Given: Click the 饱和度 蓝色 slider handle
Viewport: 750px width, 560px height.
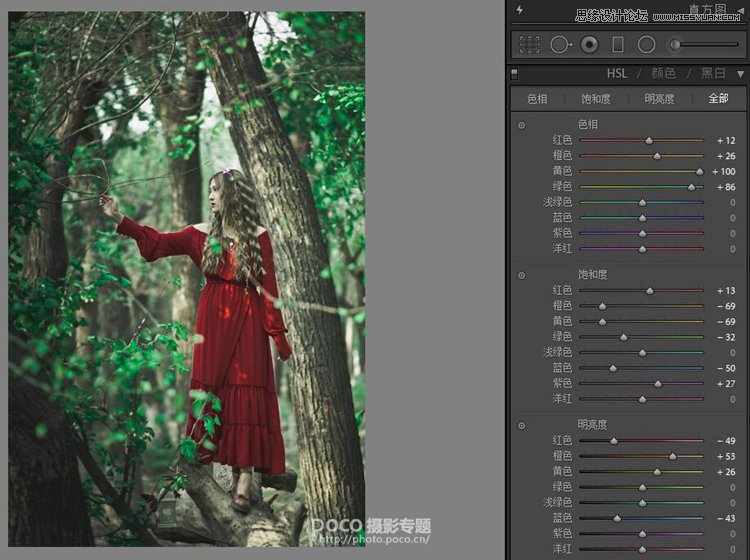Looking at the screenshot, I should [x=613, y=368].
